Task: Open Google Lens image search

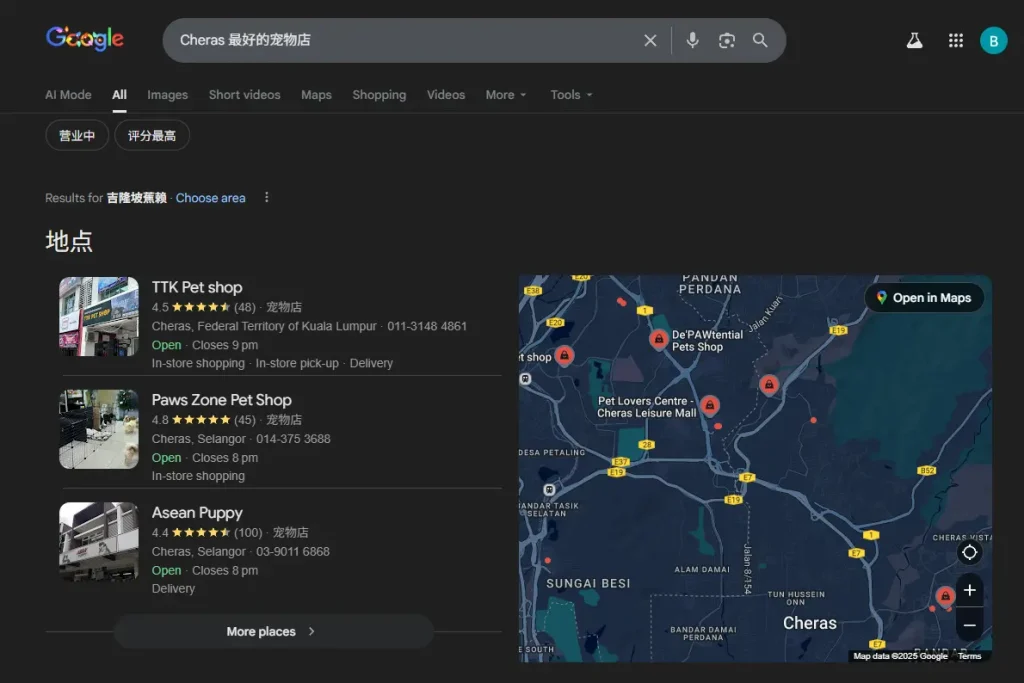Action: (727, 40)
